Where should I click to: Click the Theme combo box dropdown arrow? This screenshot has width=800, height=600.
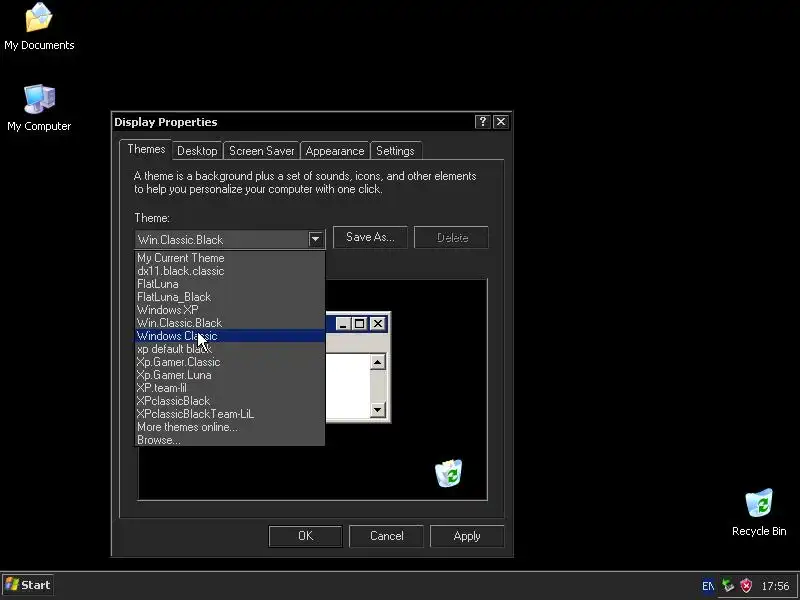[x=315, y=239]
